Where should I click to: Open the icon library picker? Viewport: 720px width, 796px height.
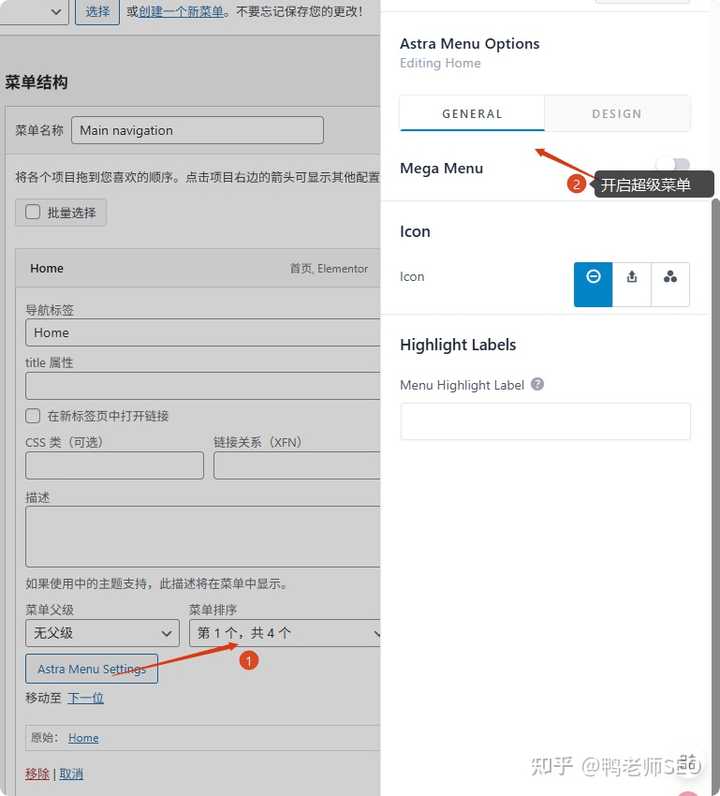[670, 284]
